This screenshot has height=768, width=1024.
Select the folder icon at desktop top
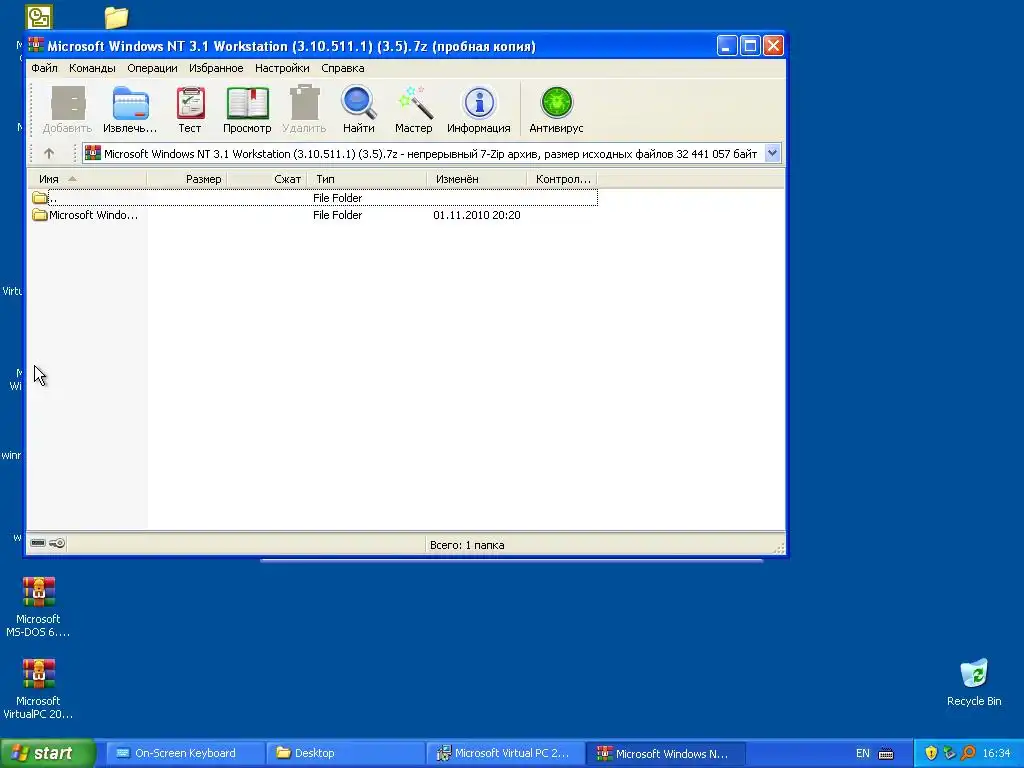(116, 17)
